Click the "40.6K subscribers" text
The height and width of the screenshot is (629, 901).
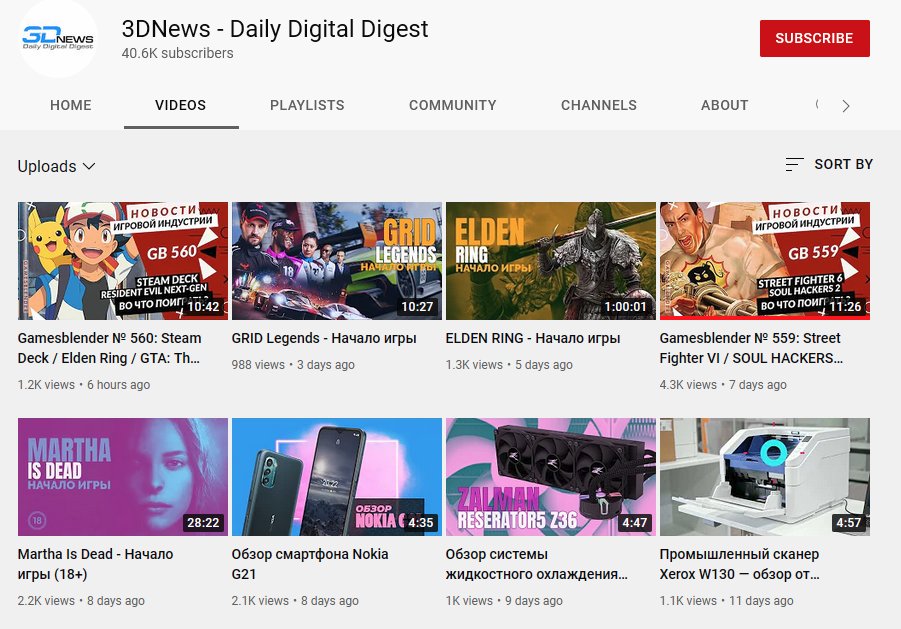(178, 53)
